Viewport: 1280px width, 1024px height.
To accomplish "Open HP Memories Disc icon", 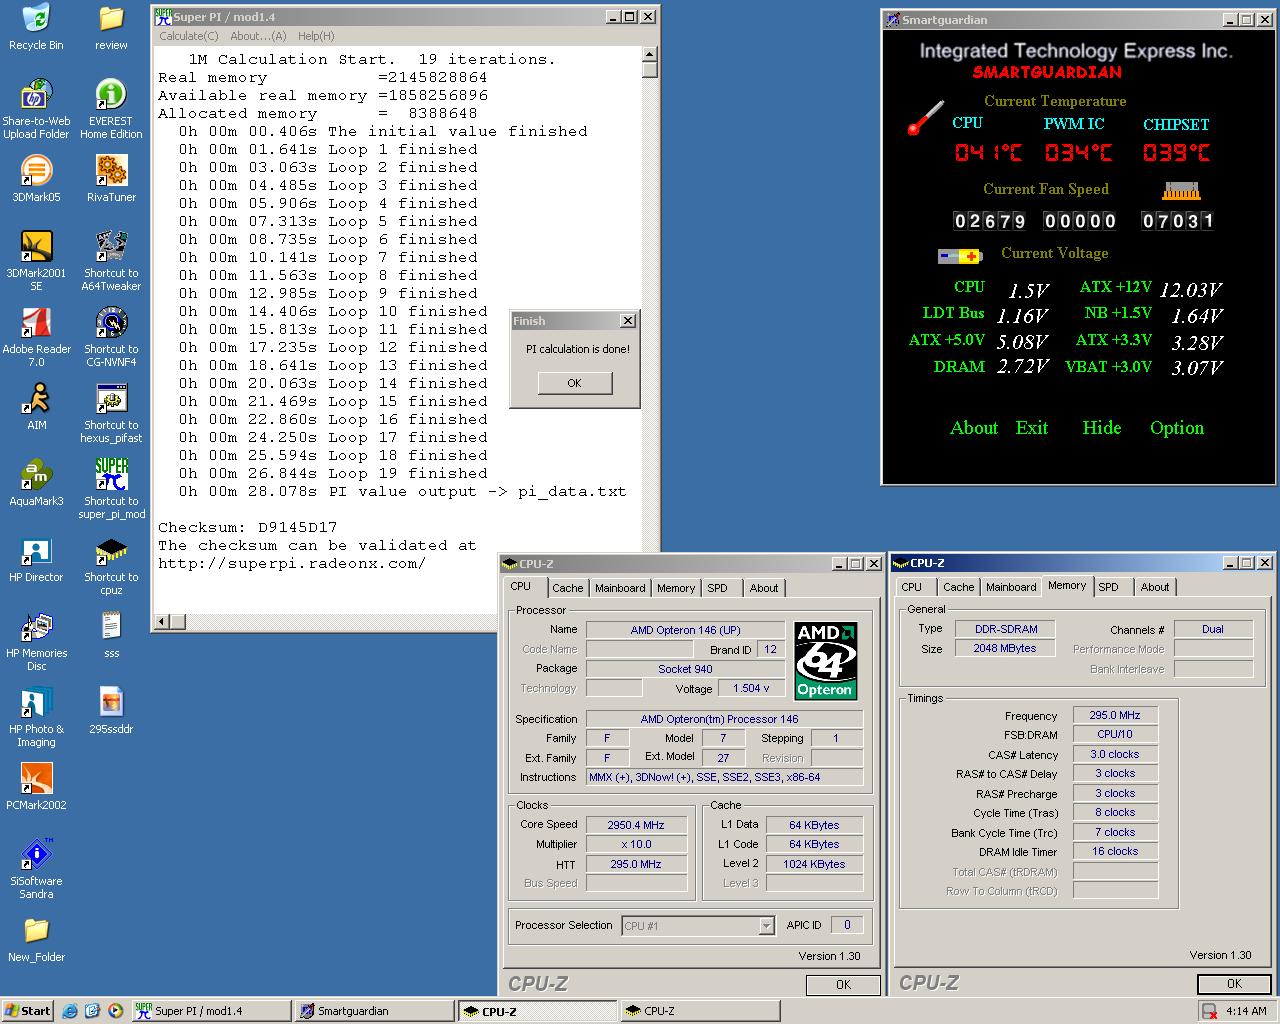I will 36,641.
